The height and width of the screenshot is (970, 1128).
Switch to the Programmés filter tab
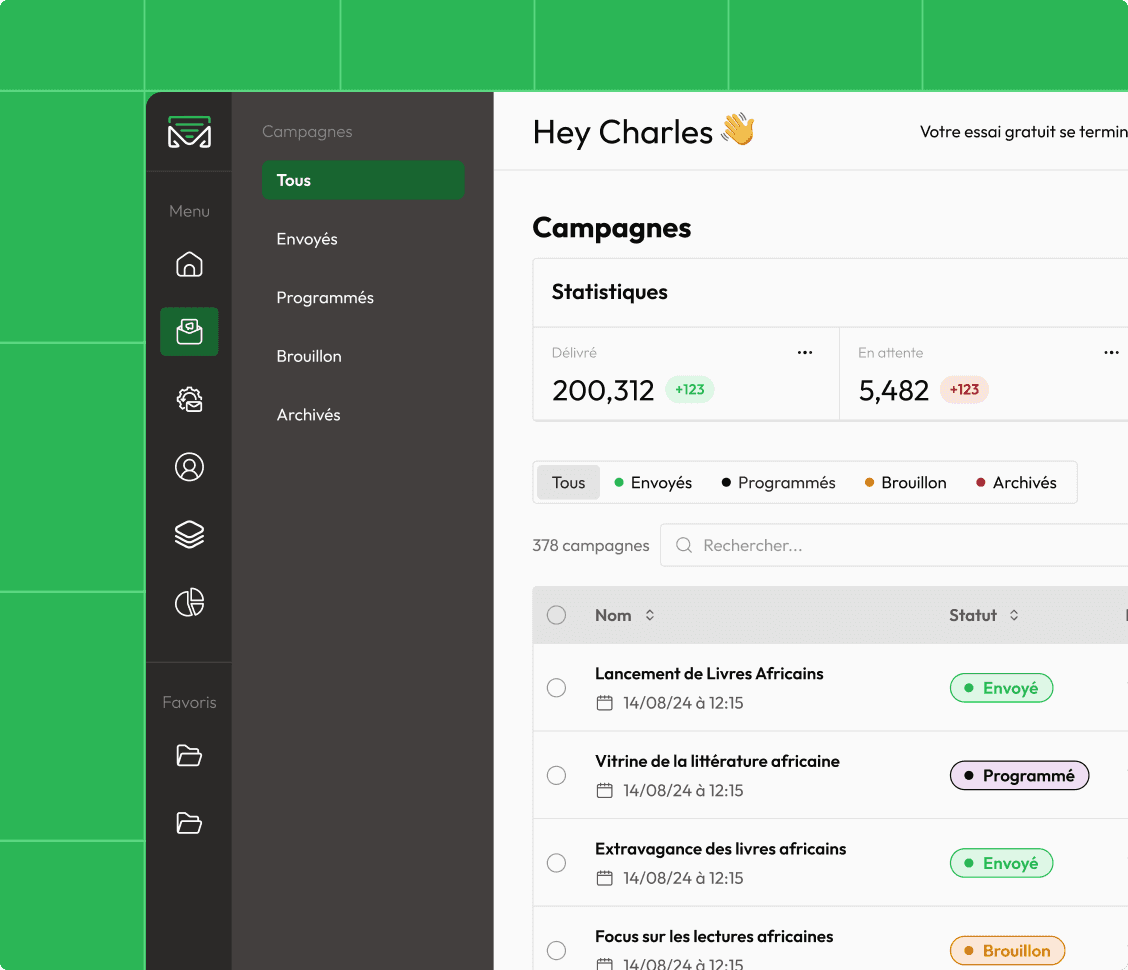[778, 482]
